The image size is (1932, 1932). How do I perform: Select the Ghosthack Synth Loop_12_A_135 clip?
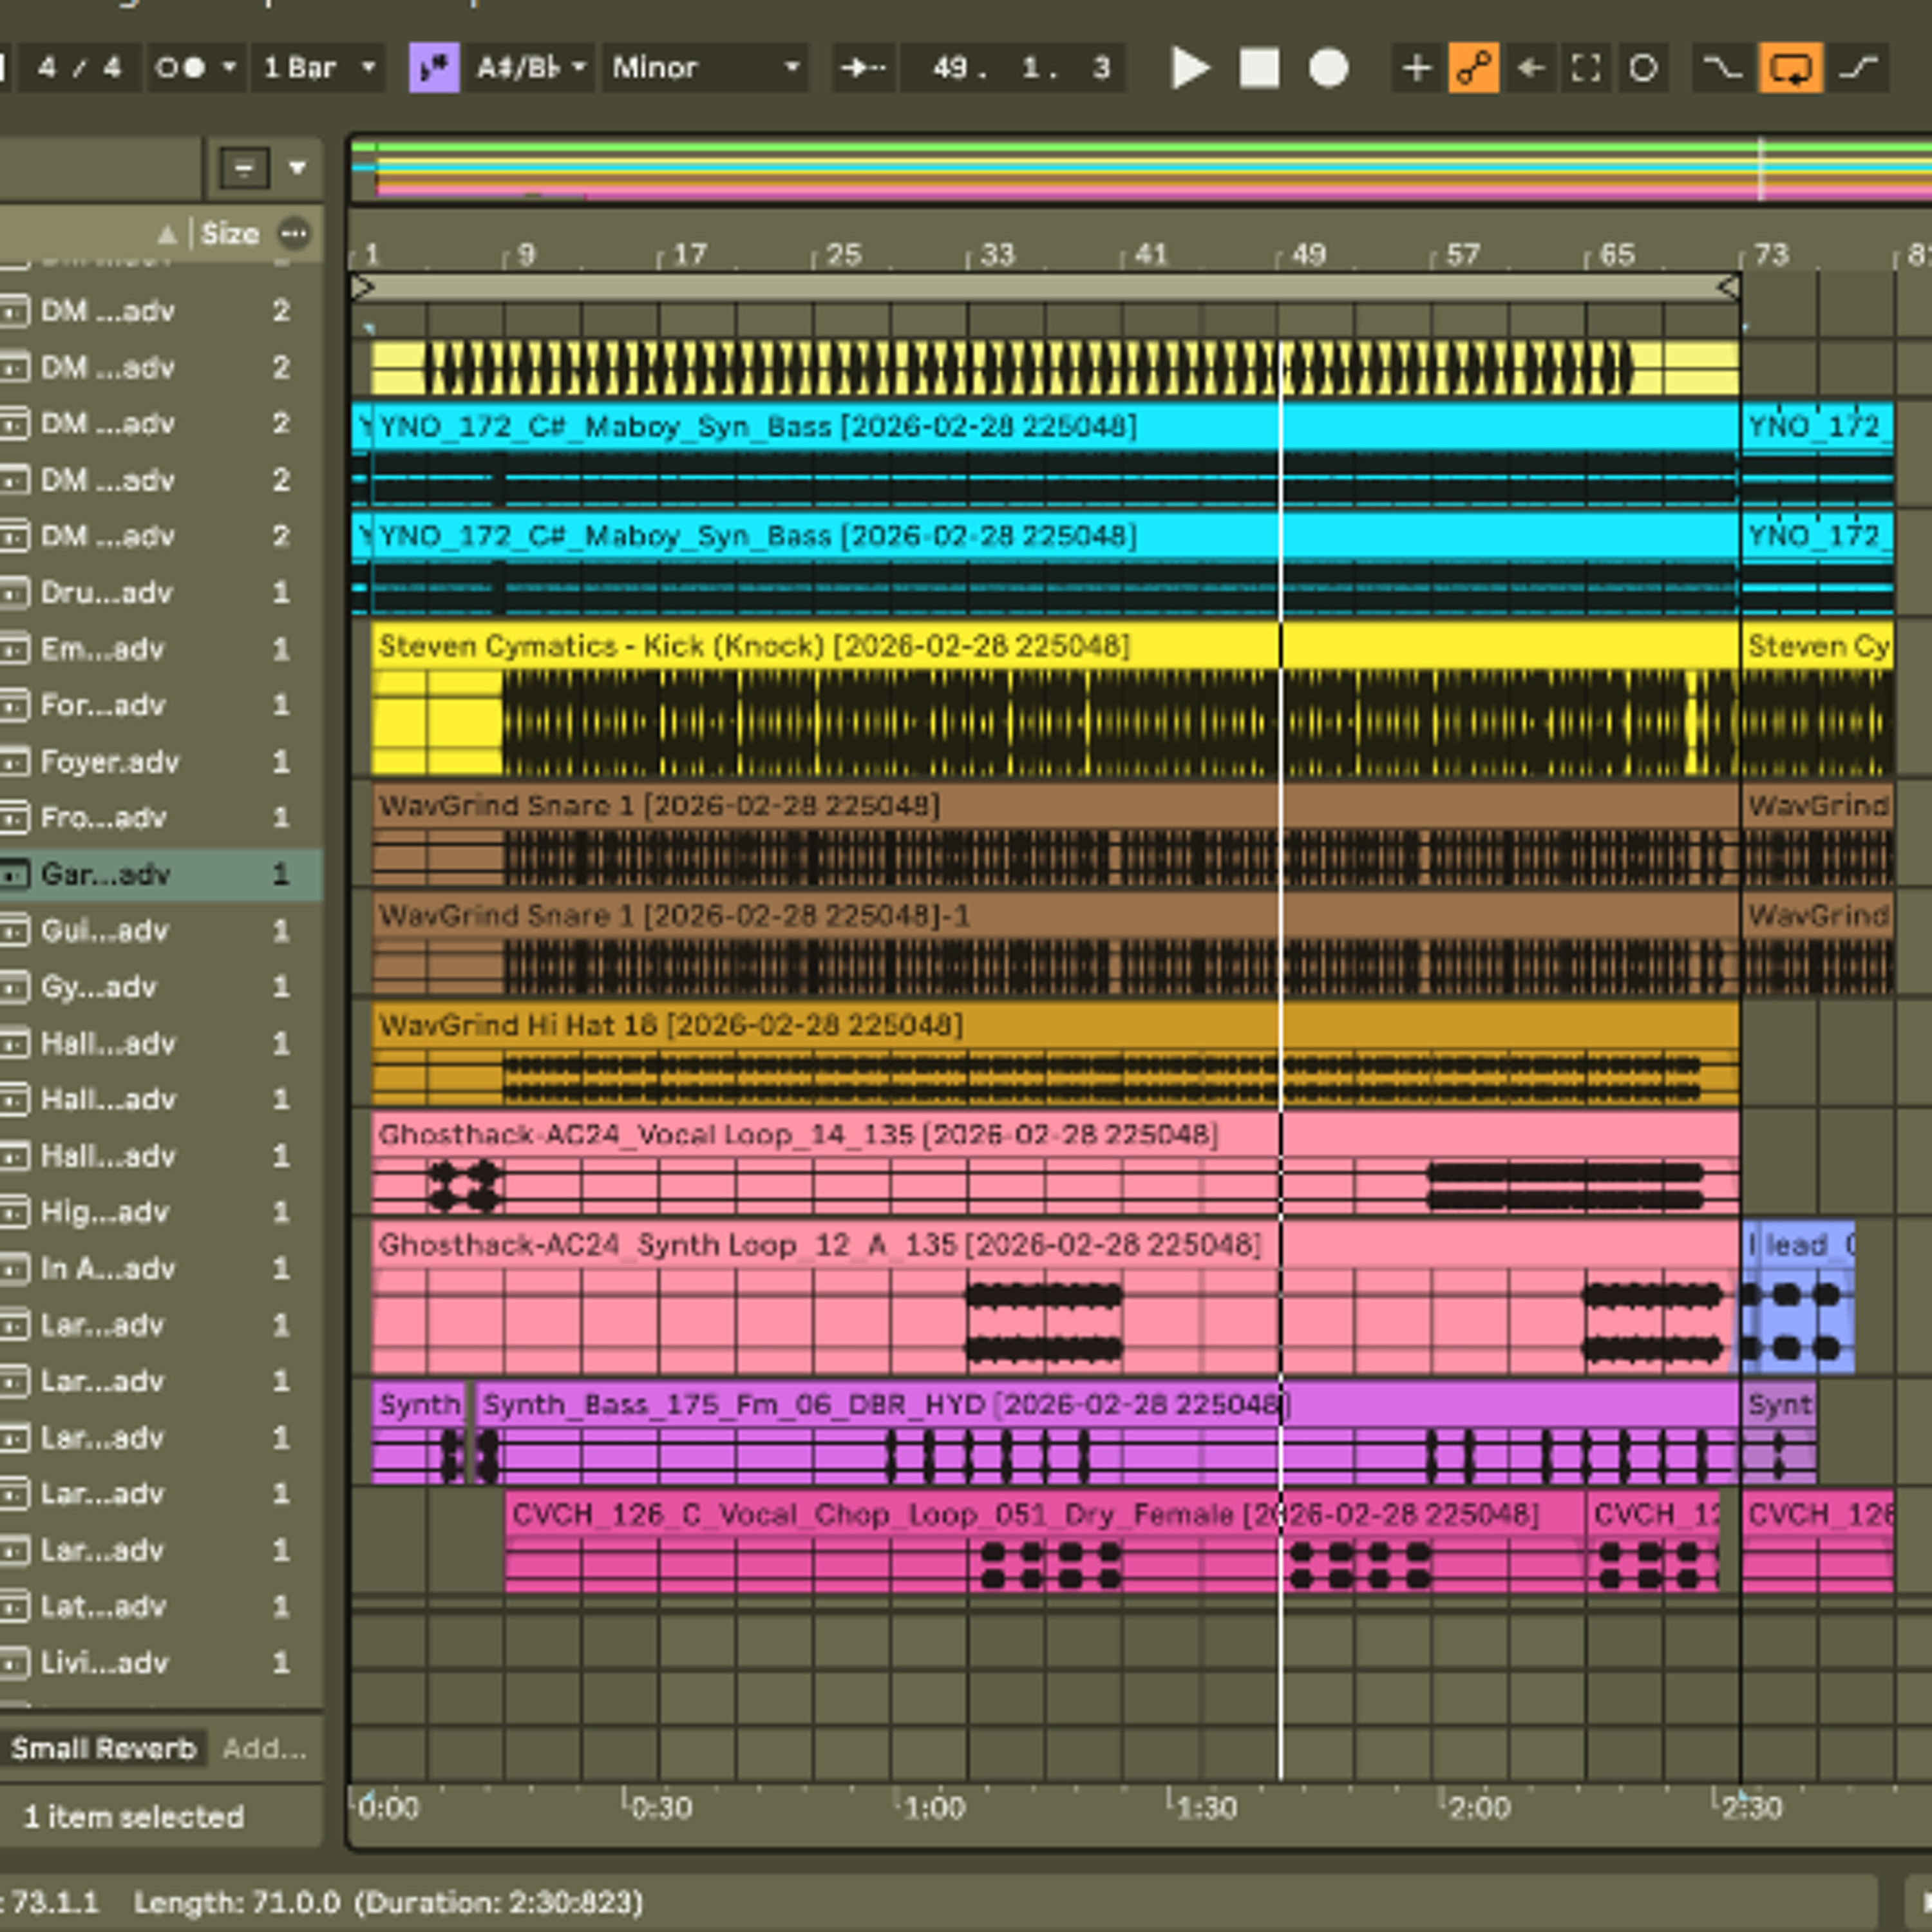tap(1055, 1245)
